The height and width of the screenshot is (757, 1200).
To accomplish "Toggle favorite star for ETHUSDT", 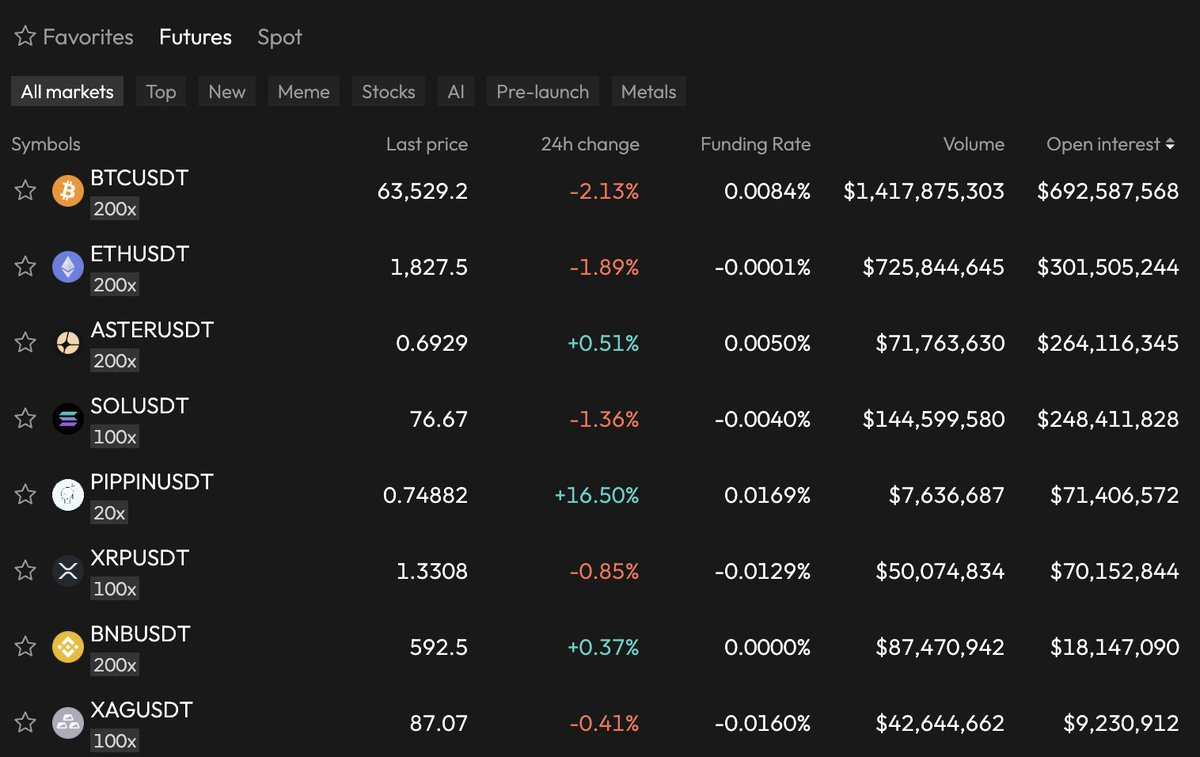I will click(25, 266).
